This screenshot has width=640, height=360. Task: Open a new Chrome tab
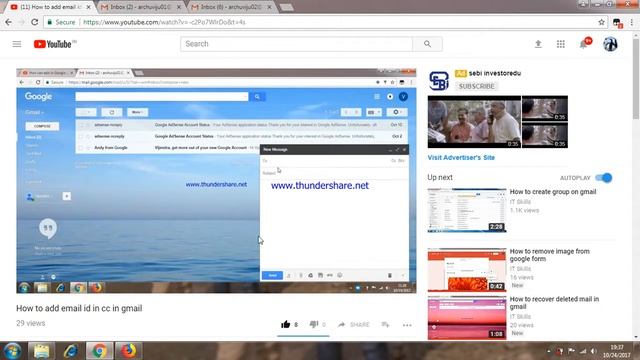coord(287,7)
